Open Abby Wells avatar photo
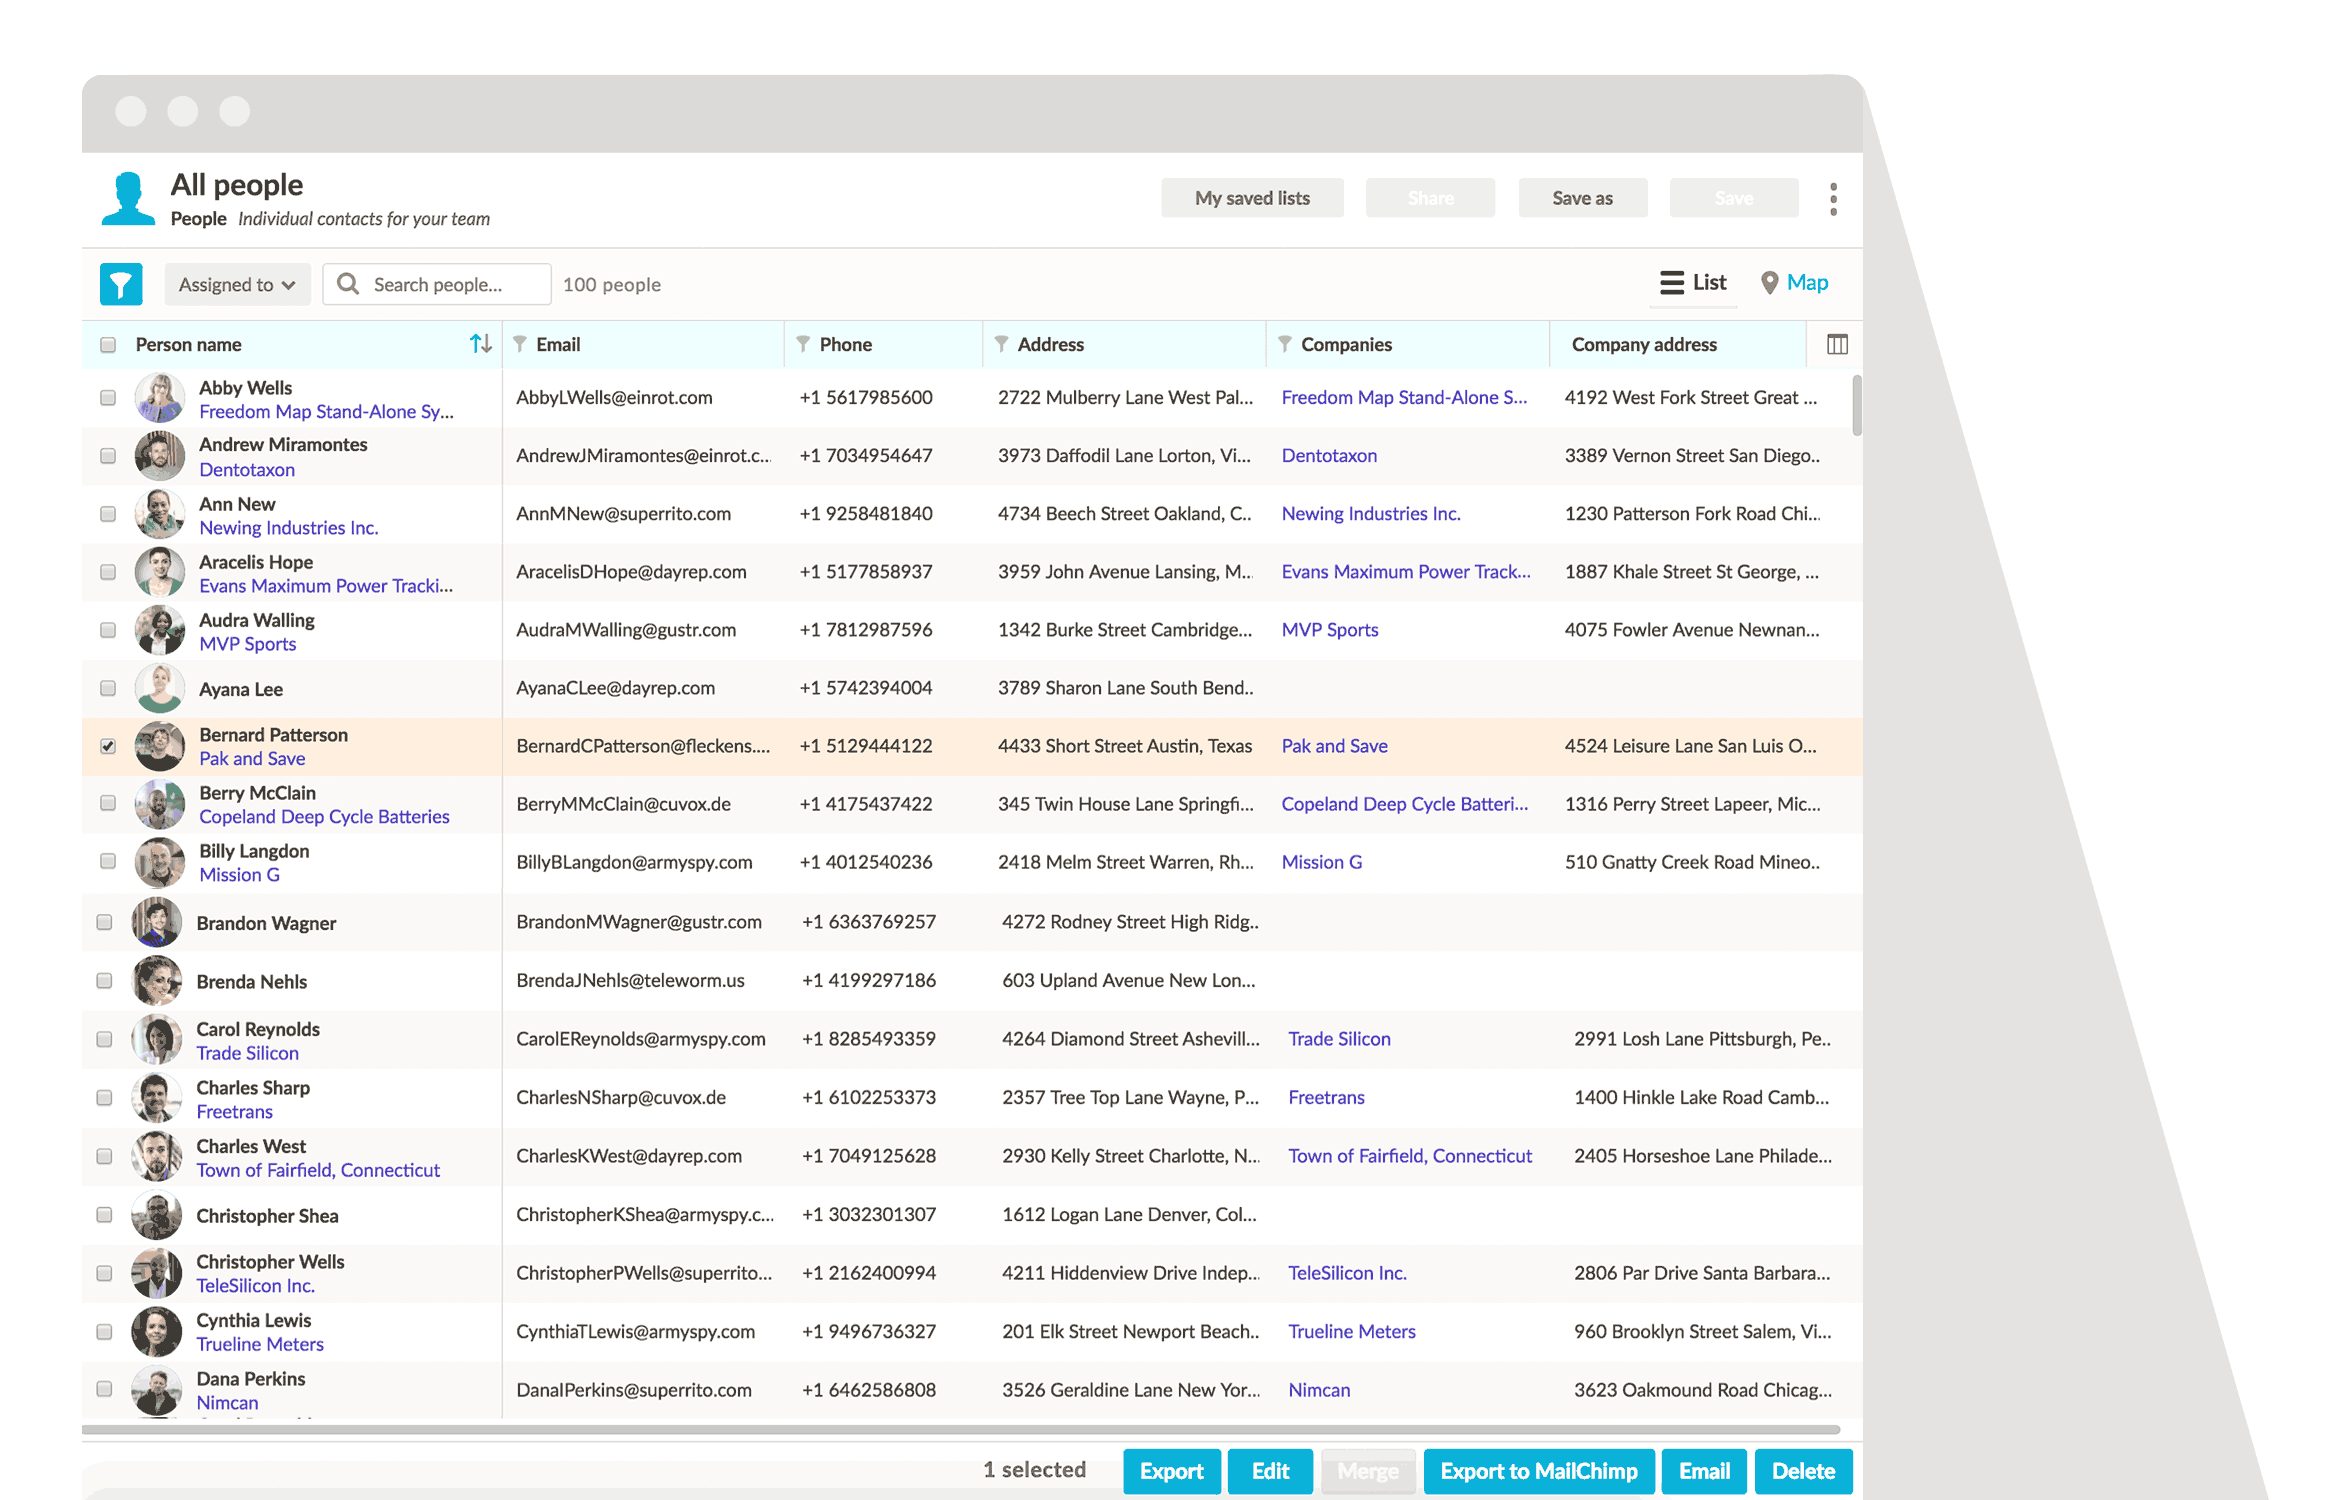This screenshot has width=2346, height=1500. click(x=160, y=398)
